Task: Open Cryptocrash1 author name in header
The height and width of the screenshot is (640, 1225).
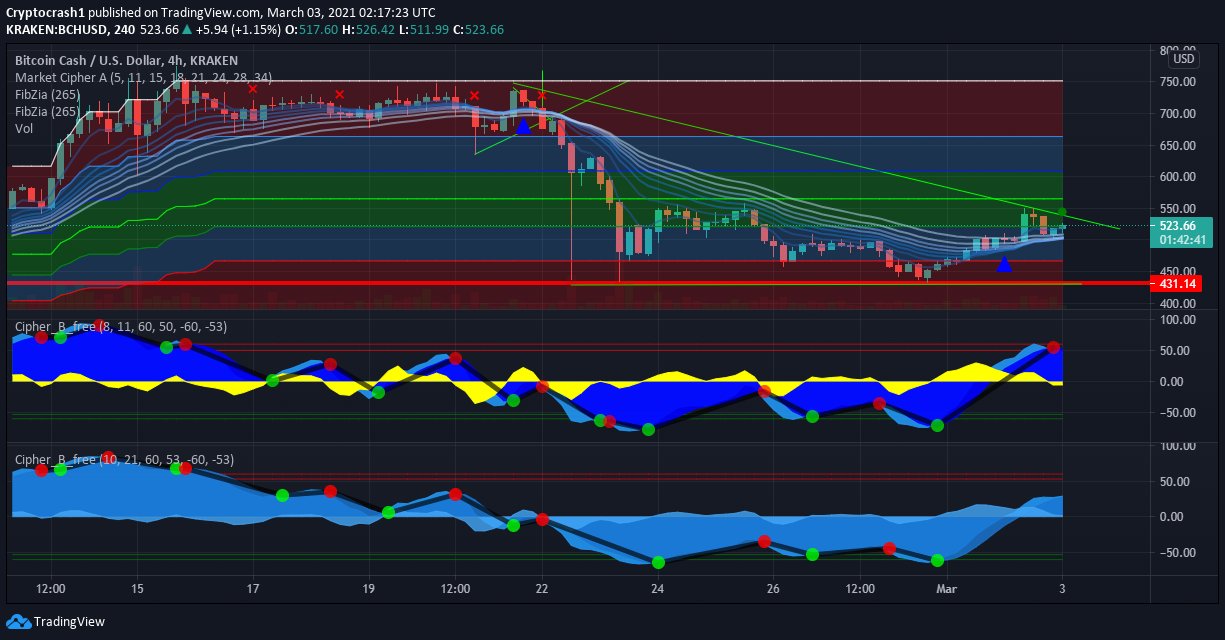Action: pos(43,12)
